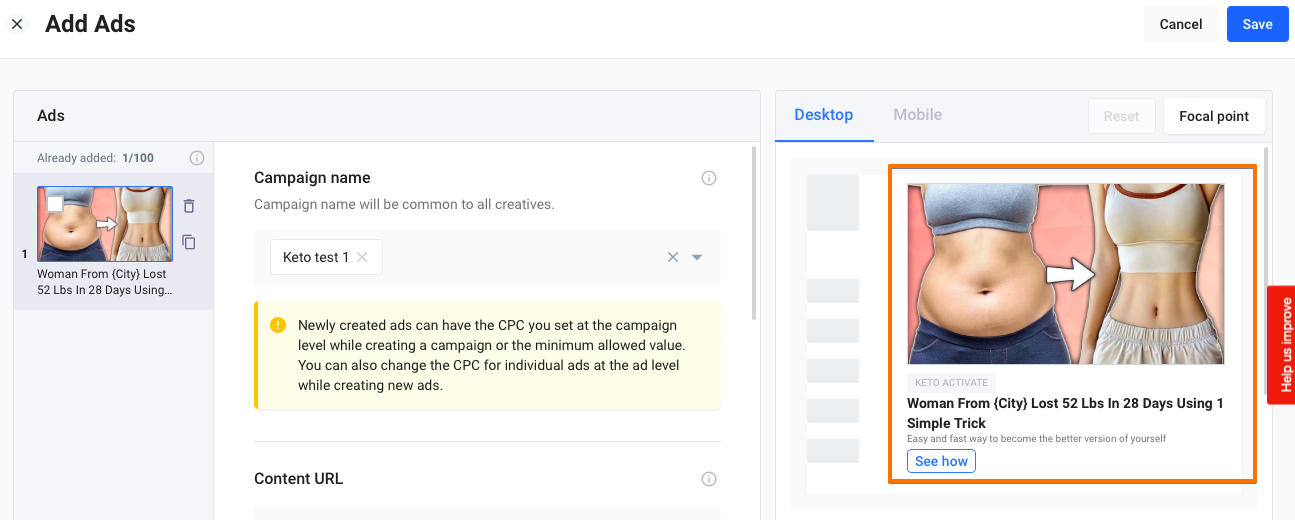1295x520 pixels.
Task: Click the yellow warning icon in CPC notice
Action: [278, 326]
